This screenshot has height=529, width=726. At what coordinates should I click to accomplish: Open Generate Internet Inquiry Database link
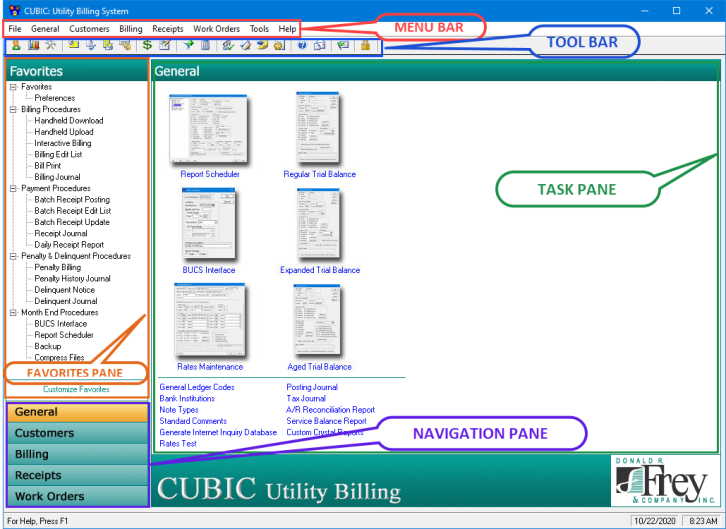[x=218, y=432]
